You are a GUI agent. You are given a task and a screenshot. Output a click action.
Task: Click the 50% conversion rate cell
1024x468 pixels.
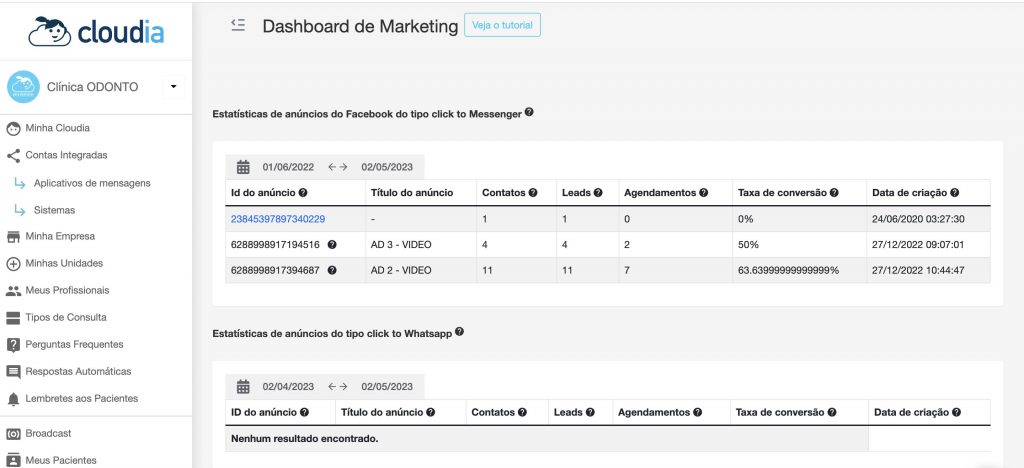pos(799,245)
